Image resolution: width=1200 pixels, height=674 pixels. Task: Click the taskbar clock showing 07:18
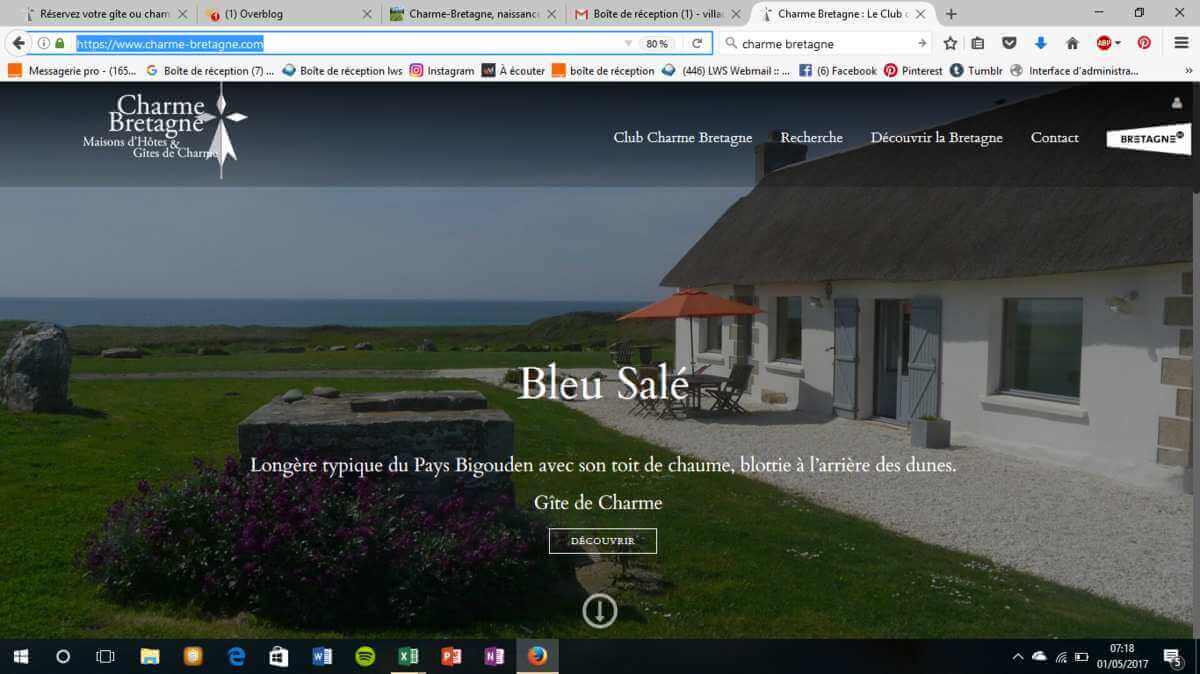1122,657
